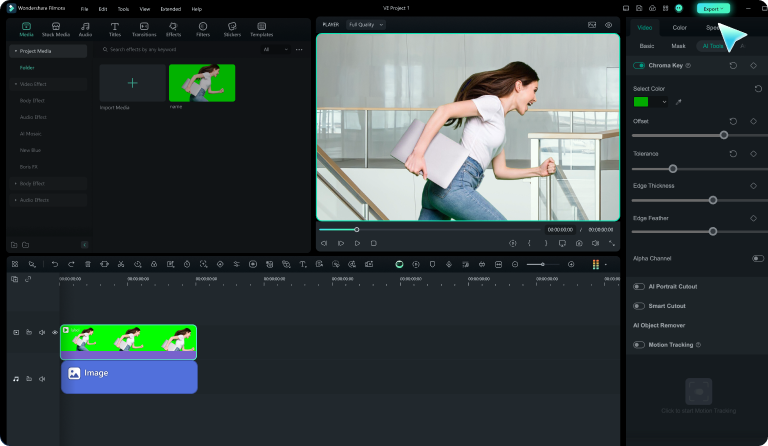The height and width of the screenshot is (446, 768).
Task: Mute the music track in timeline
Action: pyautogui.click(x=41, y=379)
